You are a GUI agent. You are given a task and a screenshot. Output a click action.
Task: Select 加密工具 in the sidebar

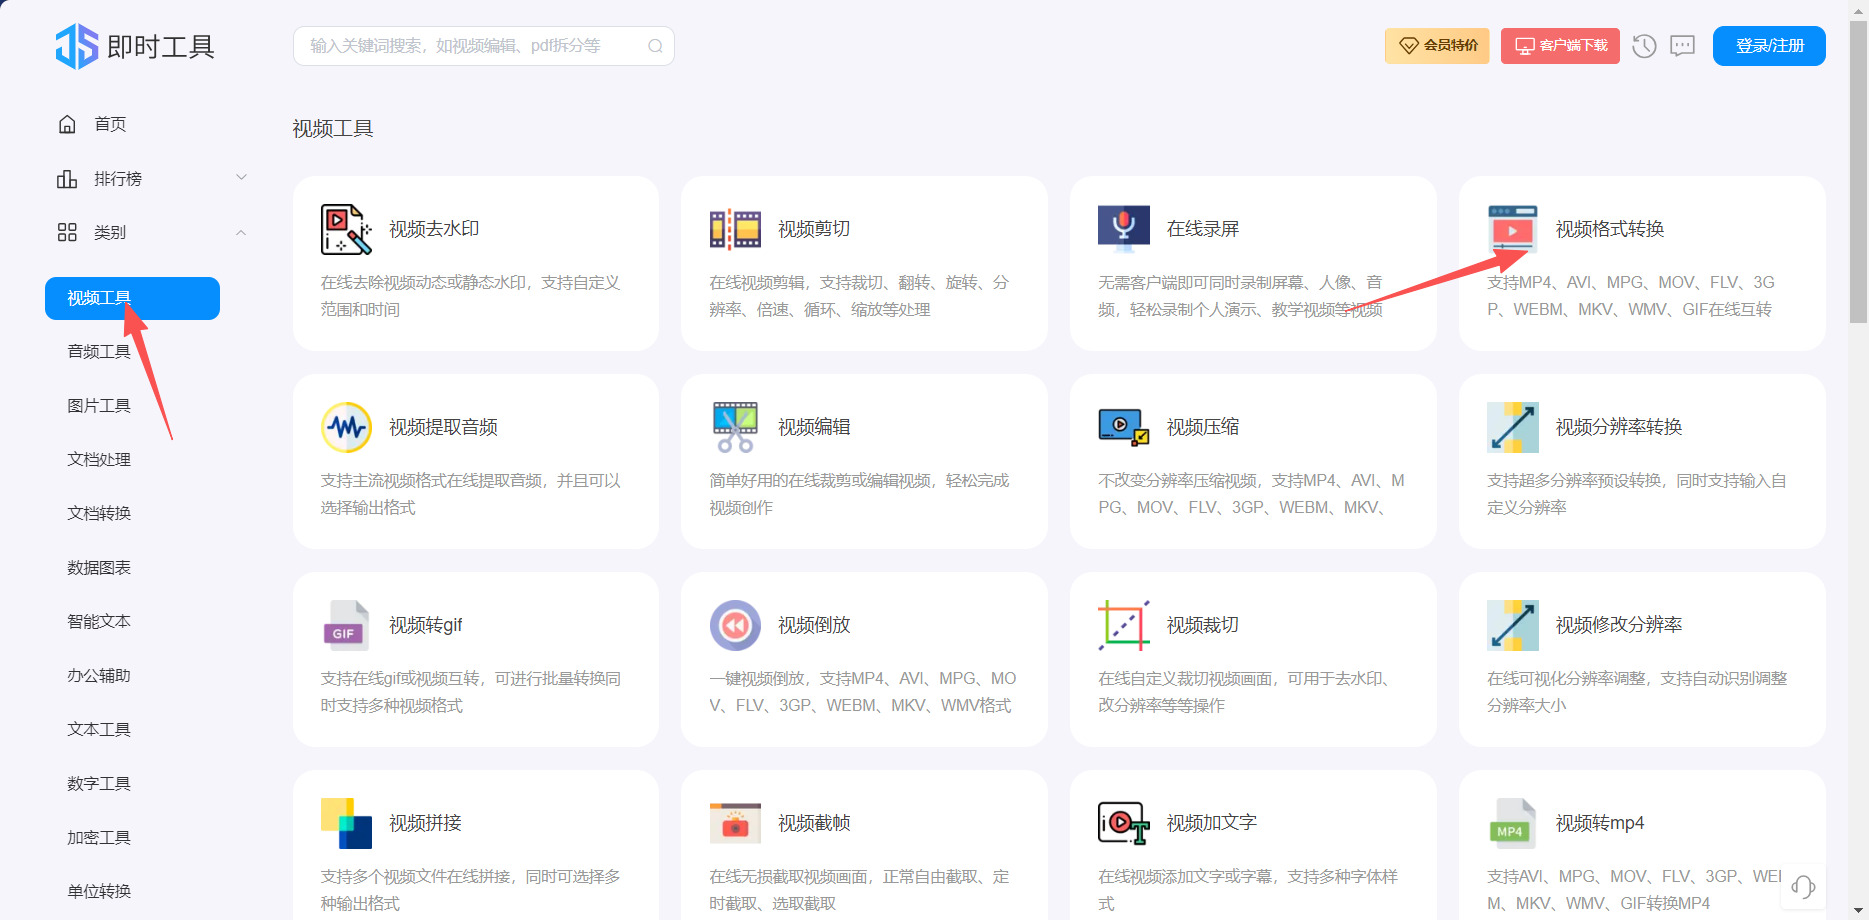pyautogui.click(x=99, y=838)
